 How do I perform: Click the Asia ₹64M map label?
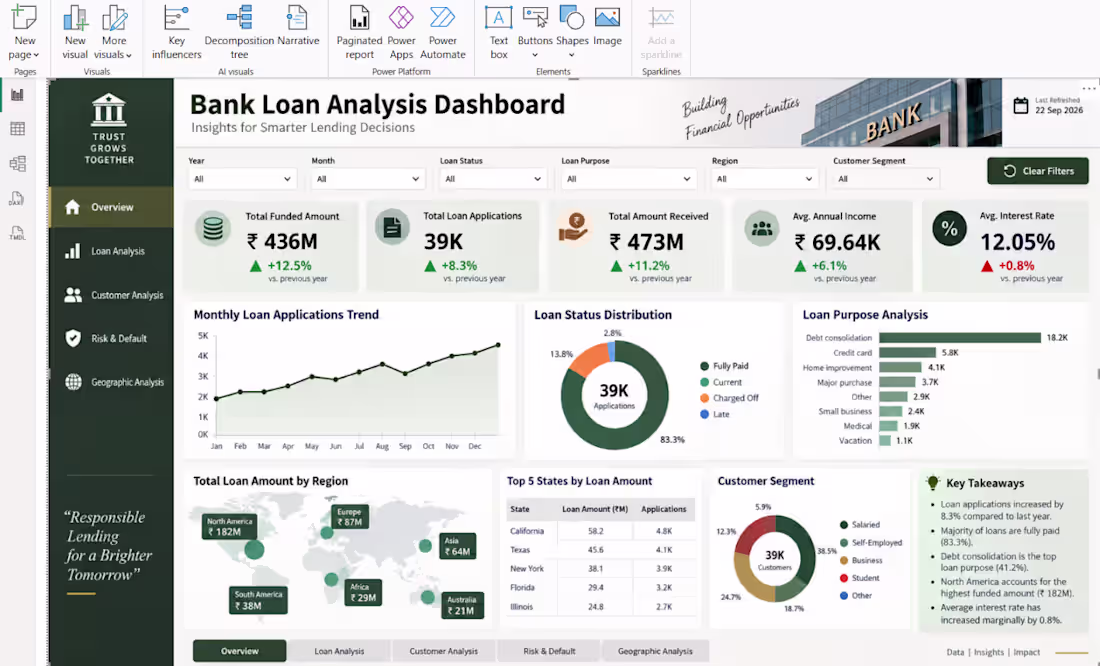tap(457, 546)
